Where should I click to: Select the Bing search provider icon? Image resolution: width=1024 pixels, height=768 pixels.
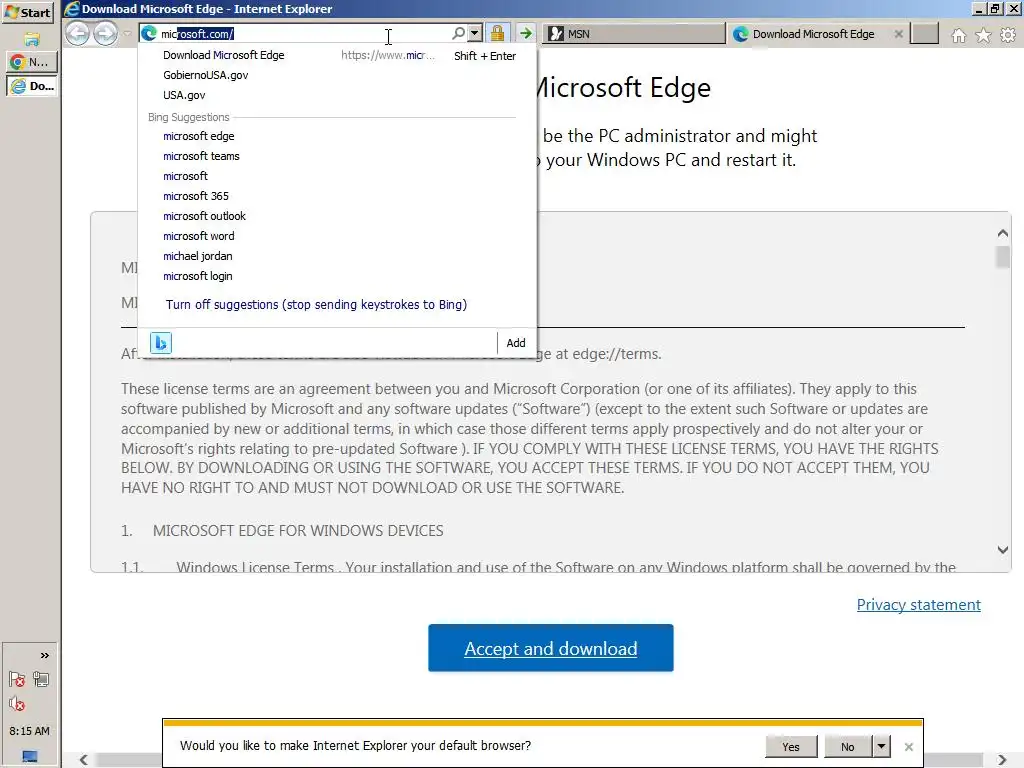point(161,342)
